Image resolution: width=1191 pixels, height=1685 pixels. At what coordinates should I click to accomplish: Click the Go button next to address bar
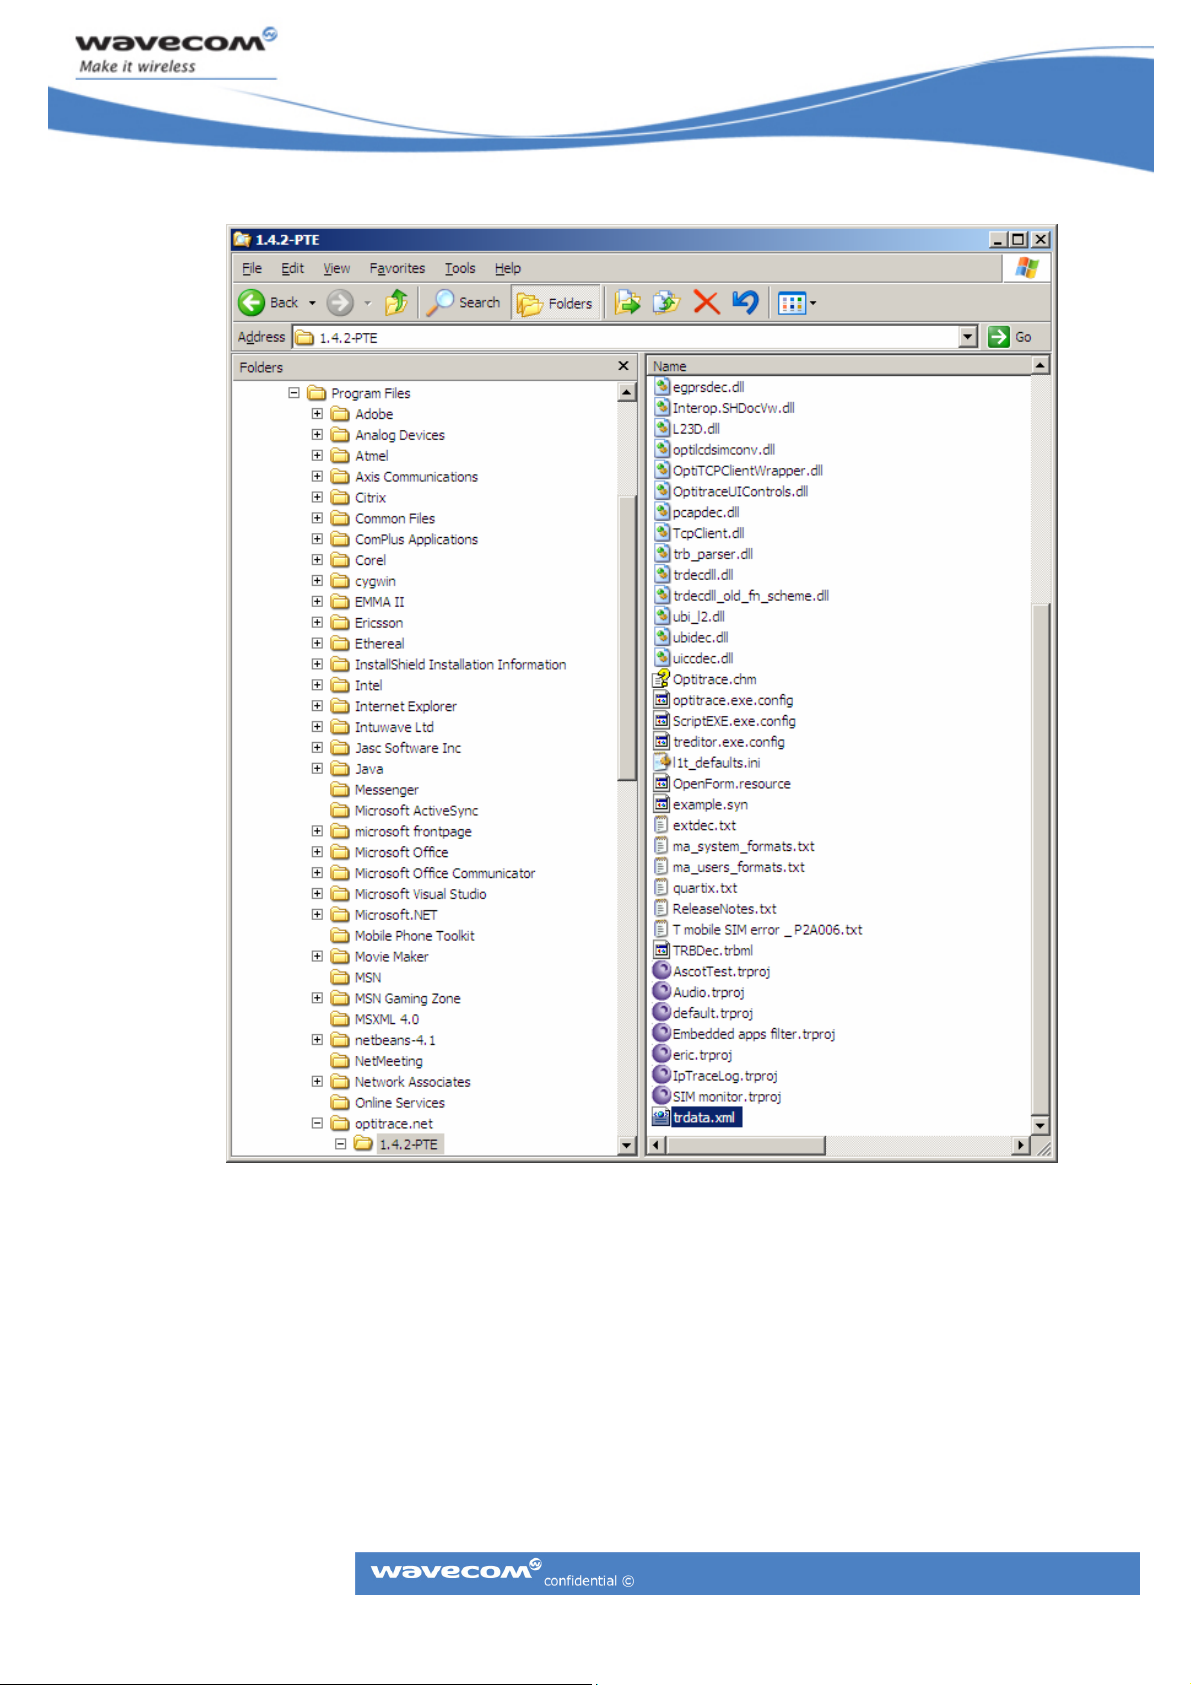point(1010,337)
